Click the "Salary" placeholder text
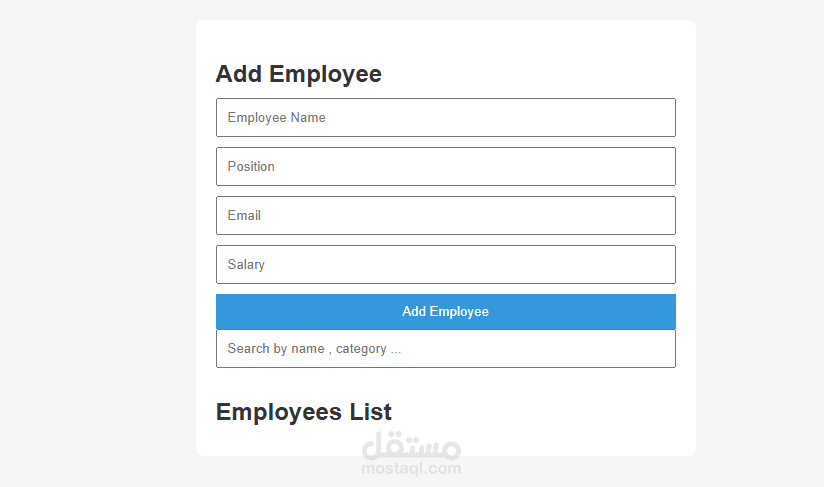This screenshot has width=824, height=487. tap(246, 265)
